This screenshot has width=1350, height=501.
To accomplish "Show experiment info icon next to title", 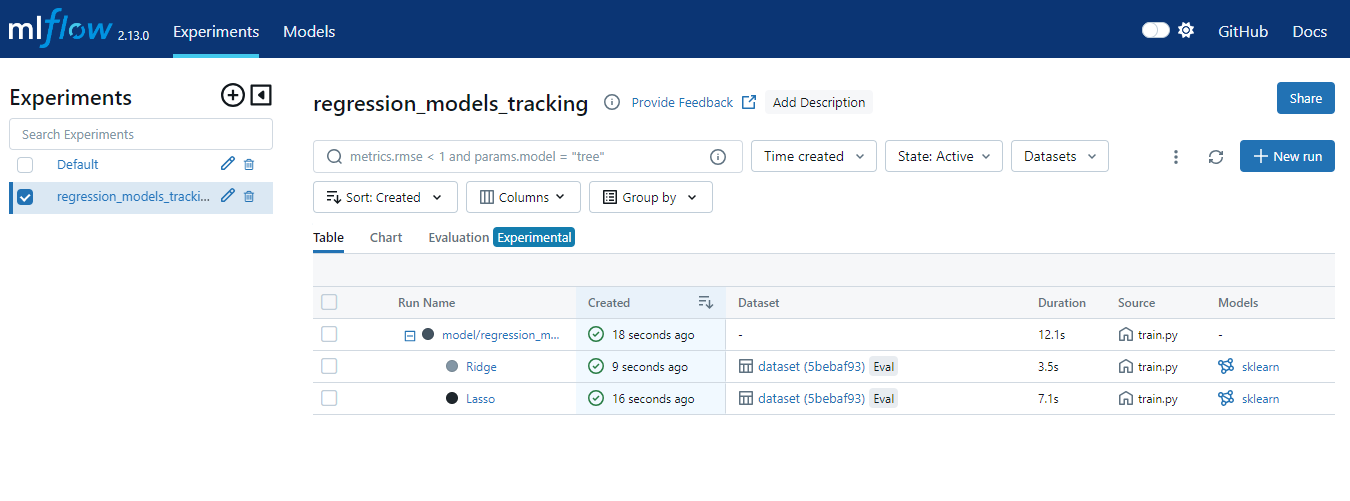I will (612, 102).
